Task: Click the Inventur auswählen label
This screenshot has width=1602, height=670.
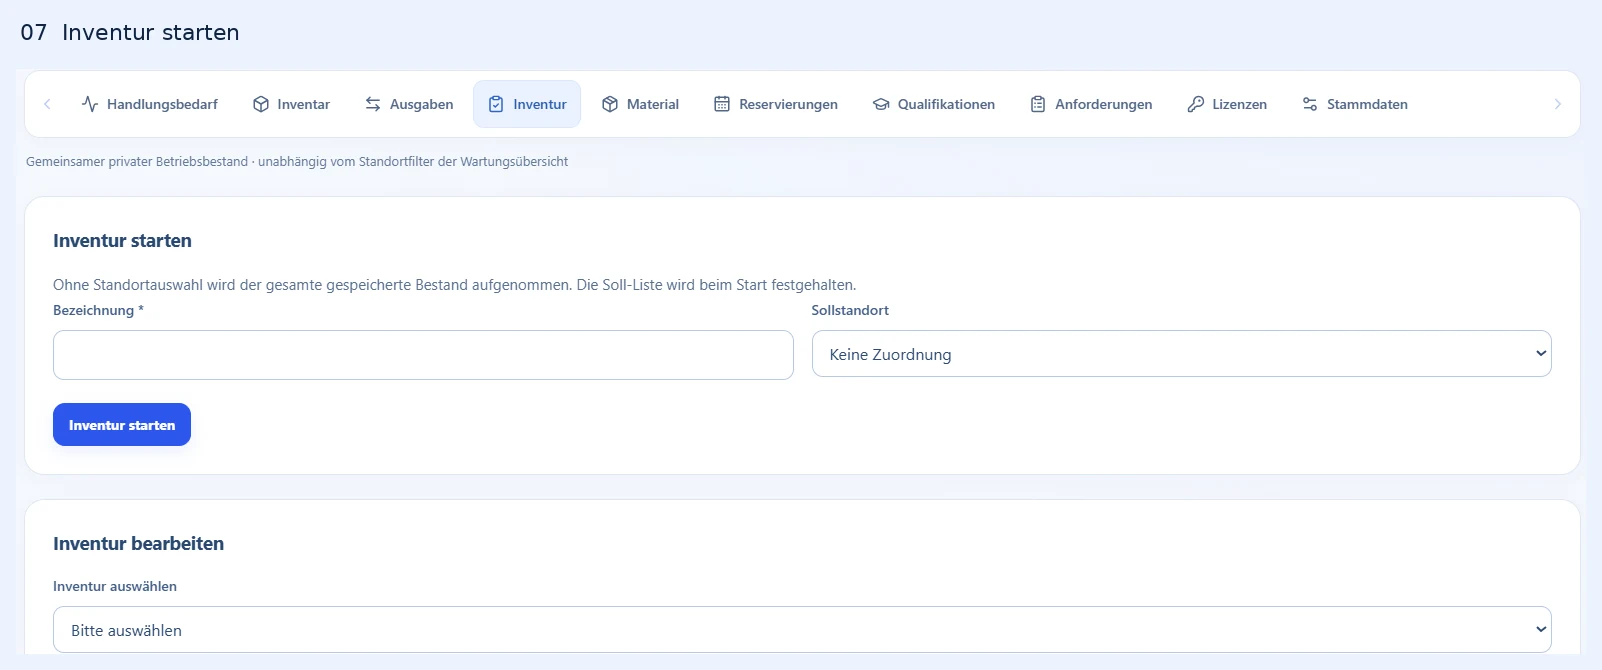Action: coord(115,586)
